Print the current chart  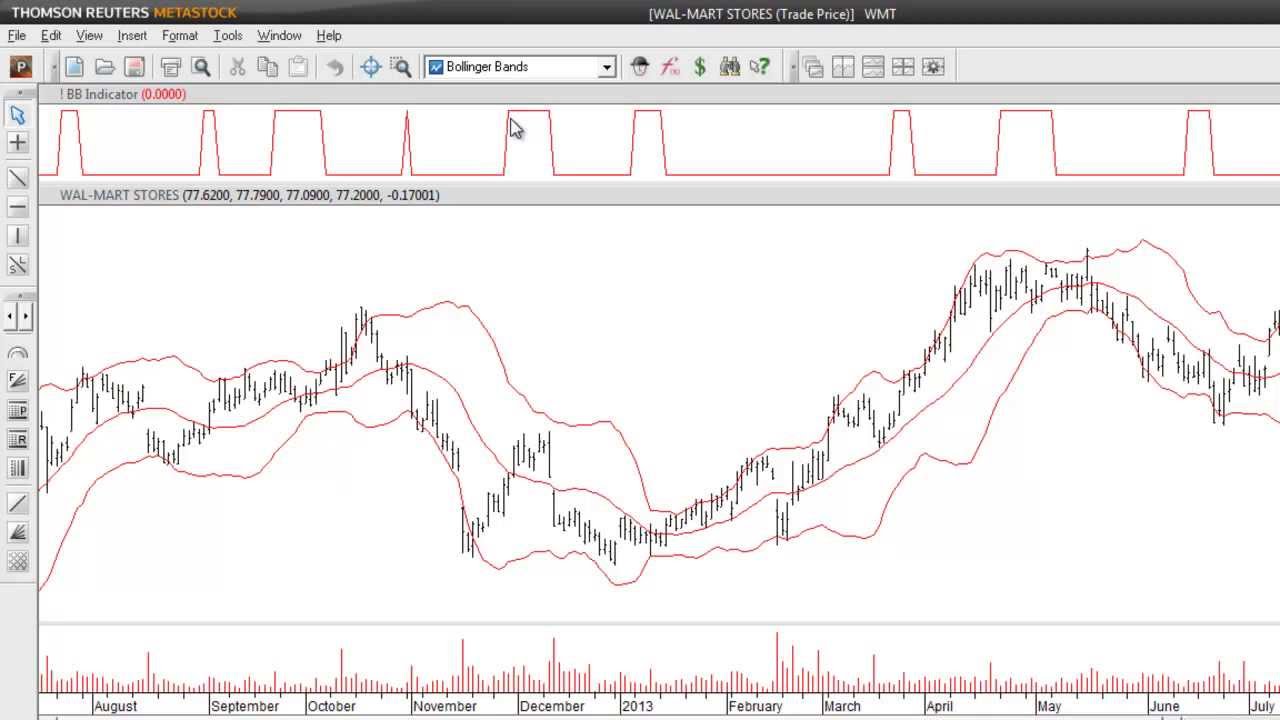point(171,67)
